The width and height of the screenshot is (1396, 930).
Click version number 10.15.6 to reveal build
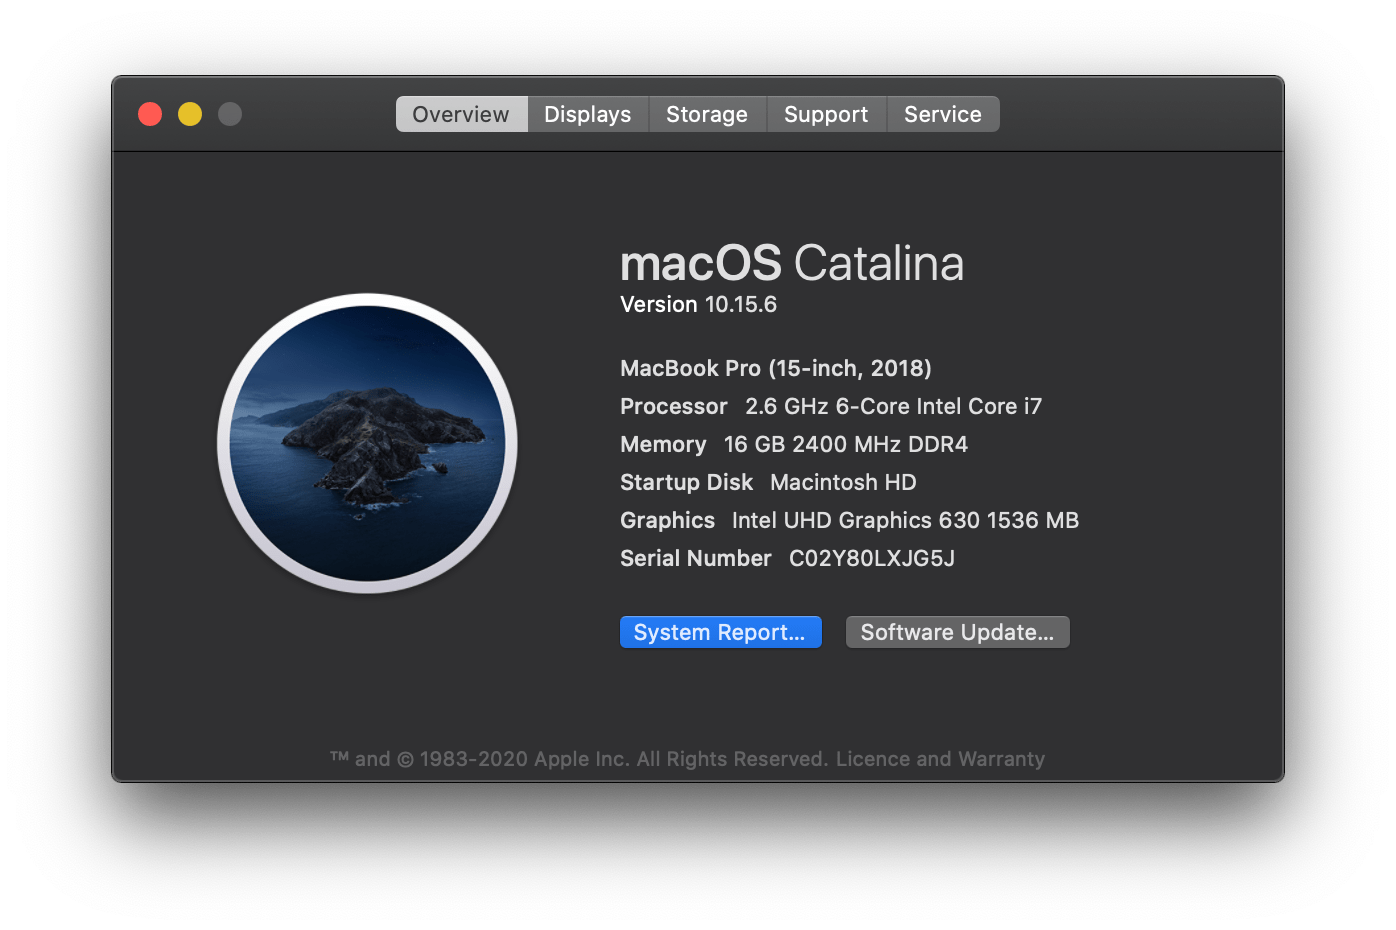click(x=738, y=304)
